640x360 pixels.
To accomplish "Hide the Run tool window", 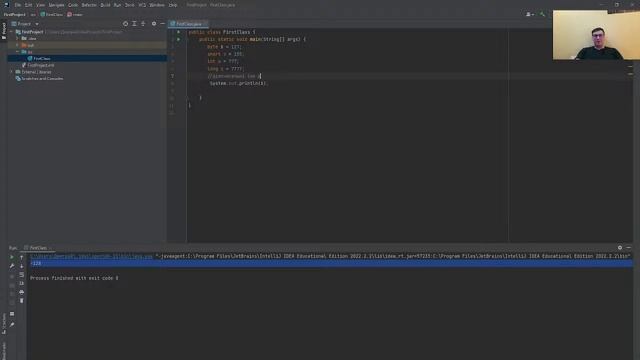I will pos(629,248).
